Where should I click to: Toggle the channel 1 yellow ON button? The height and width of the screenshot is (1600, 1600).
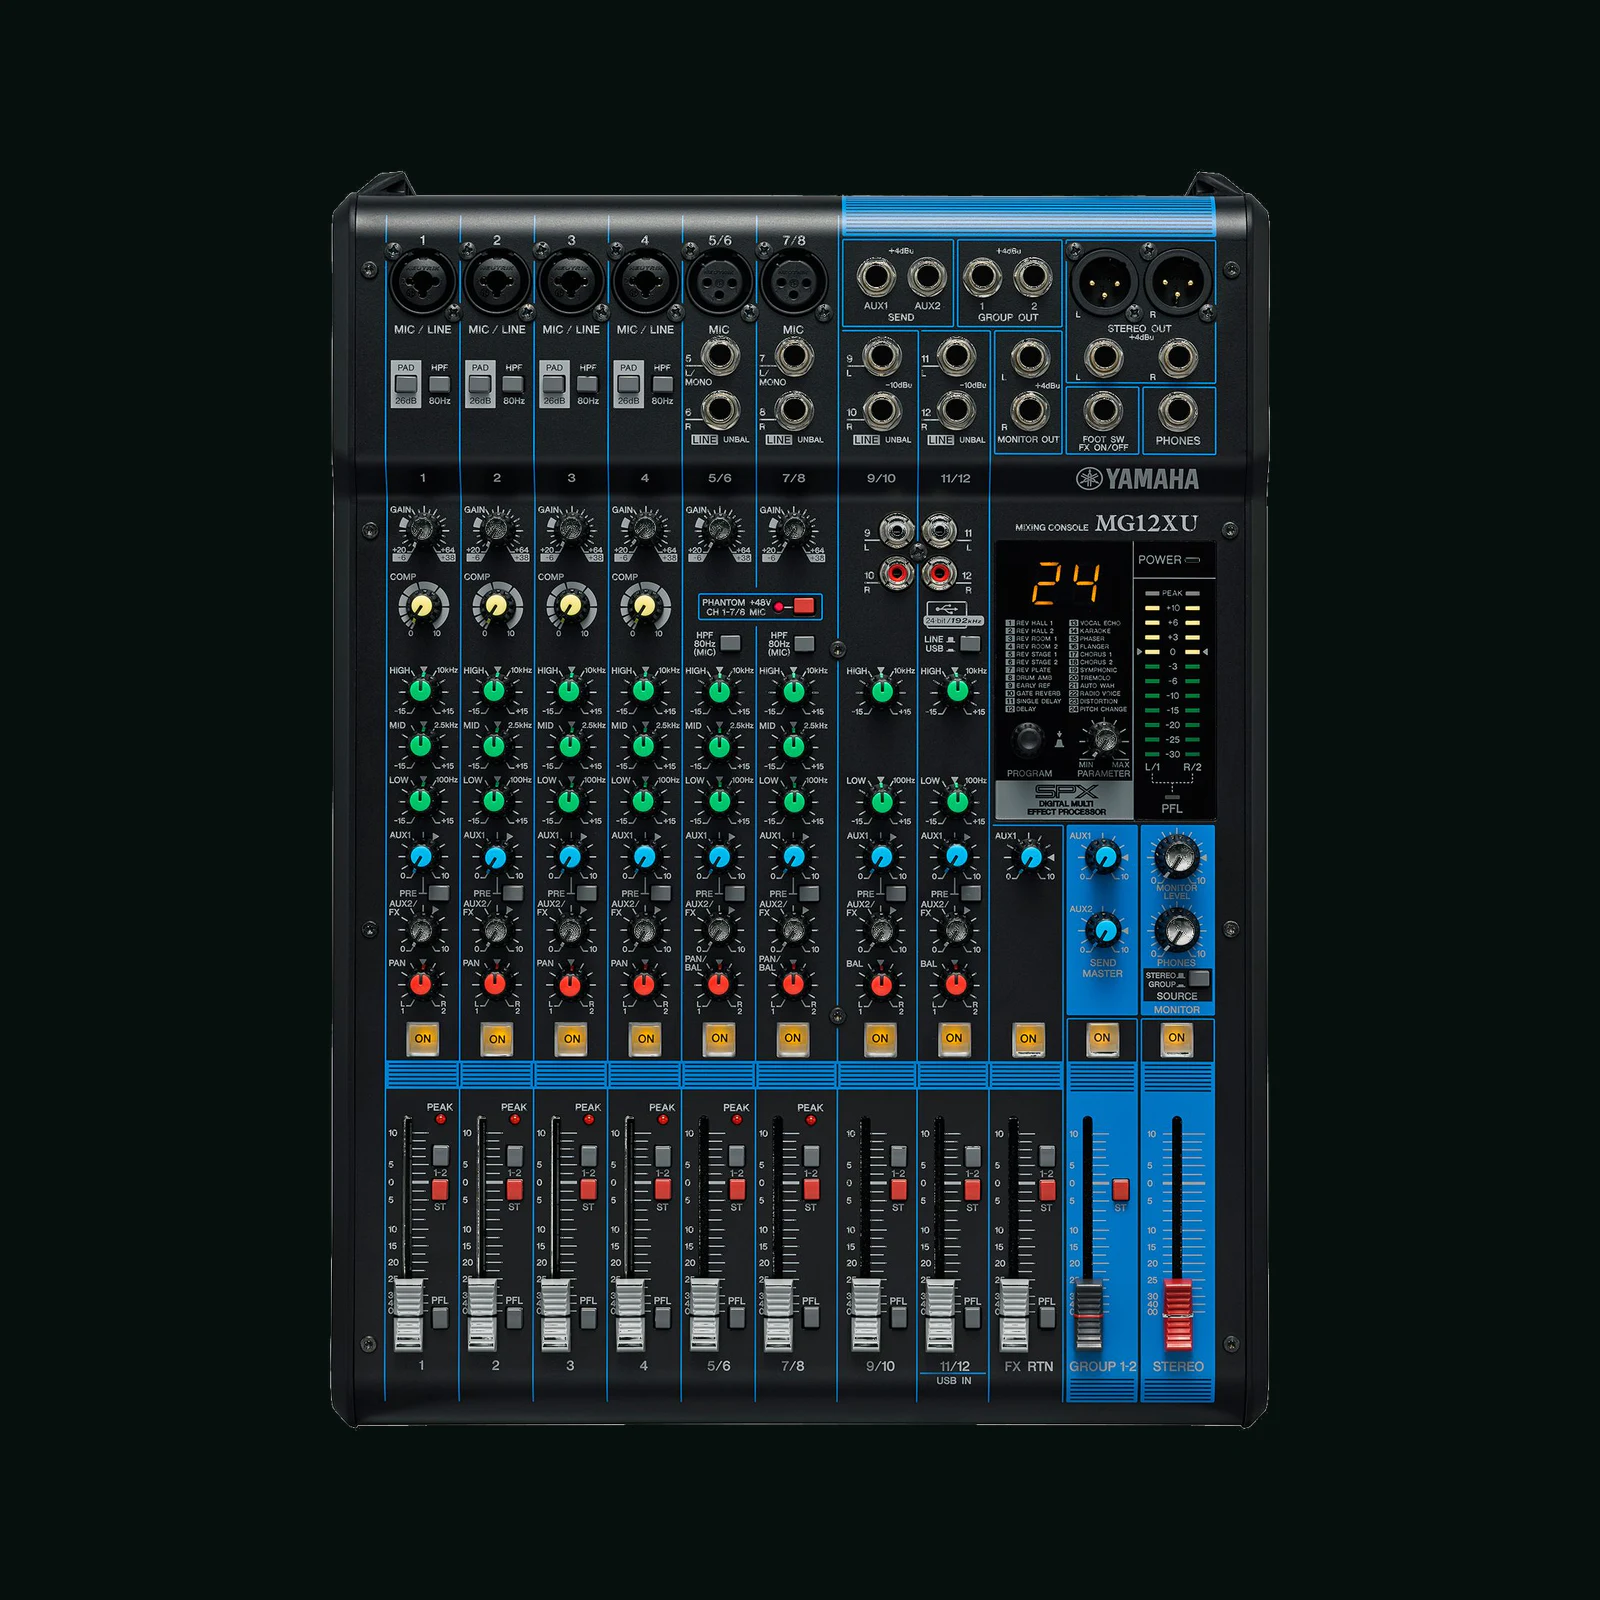point(423,1038)
